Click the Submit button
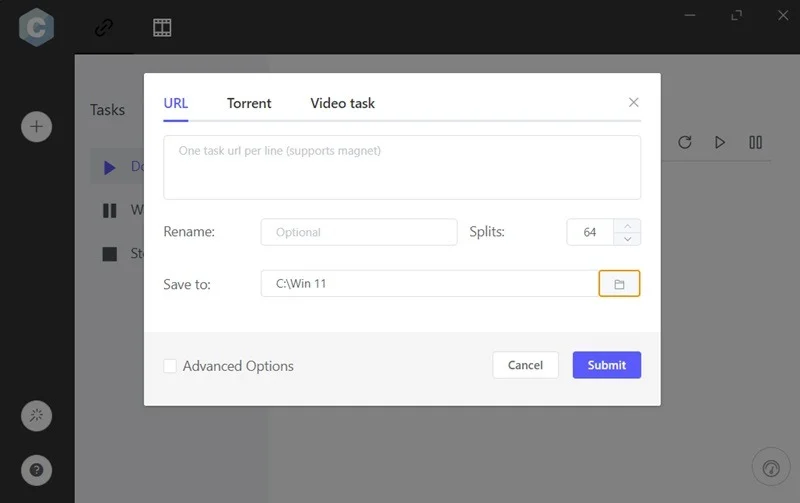 point(606,365)
